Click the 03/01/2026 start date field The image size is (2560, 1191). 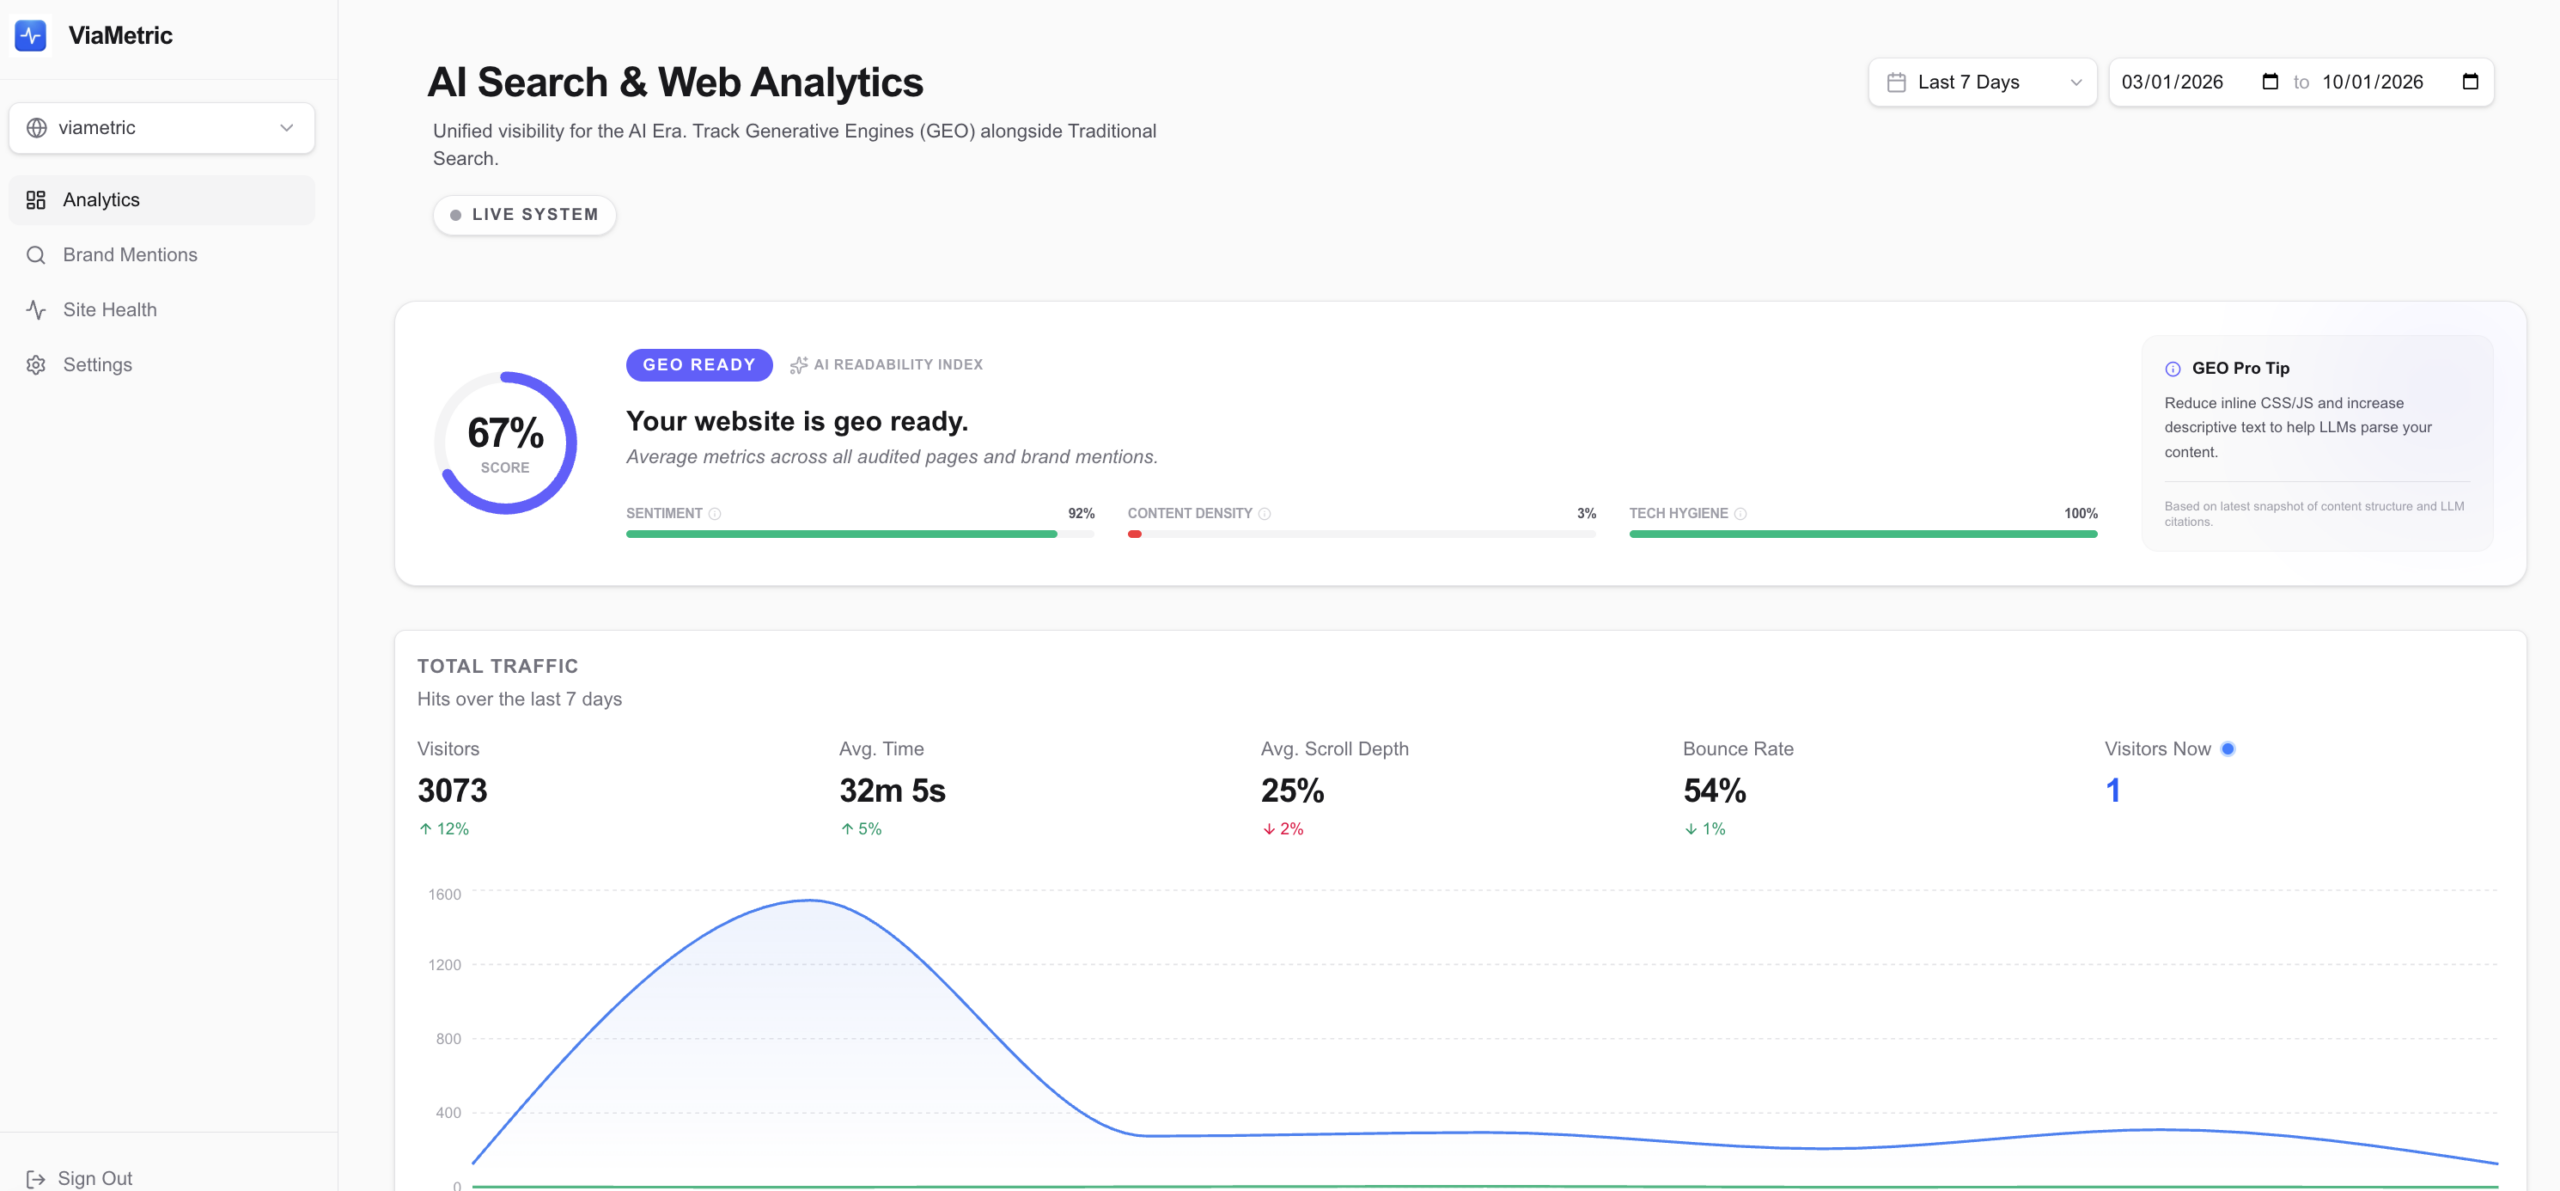click(2172, 82)
